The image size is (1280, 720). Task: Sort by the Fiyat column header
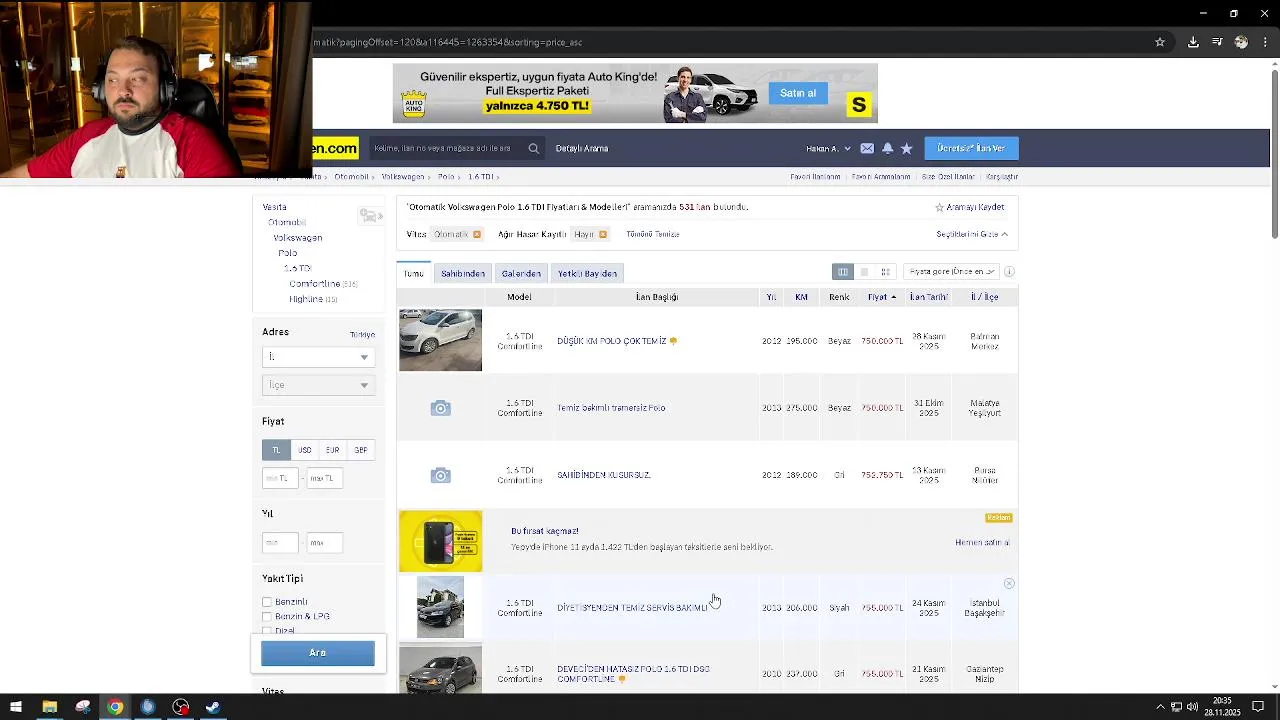click(x=881, y=297)
